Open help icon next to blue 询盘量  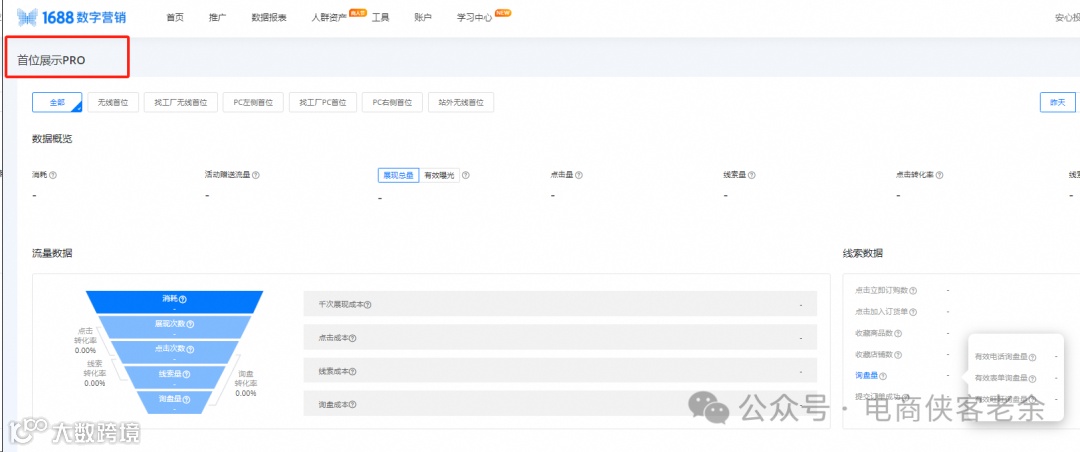tap(883, 376)
